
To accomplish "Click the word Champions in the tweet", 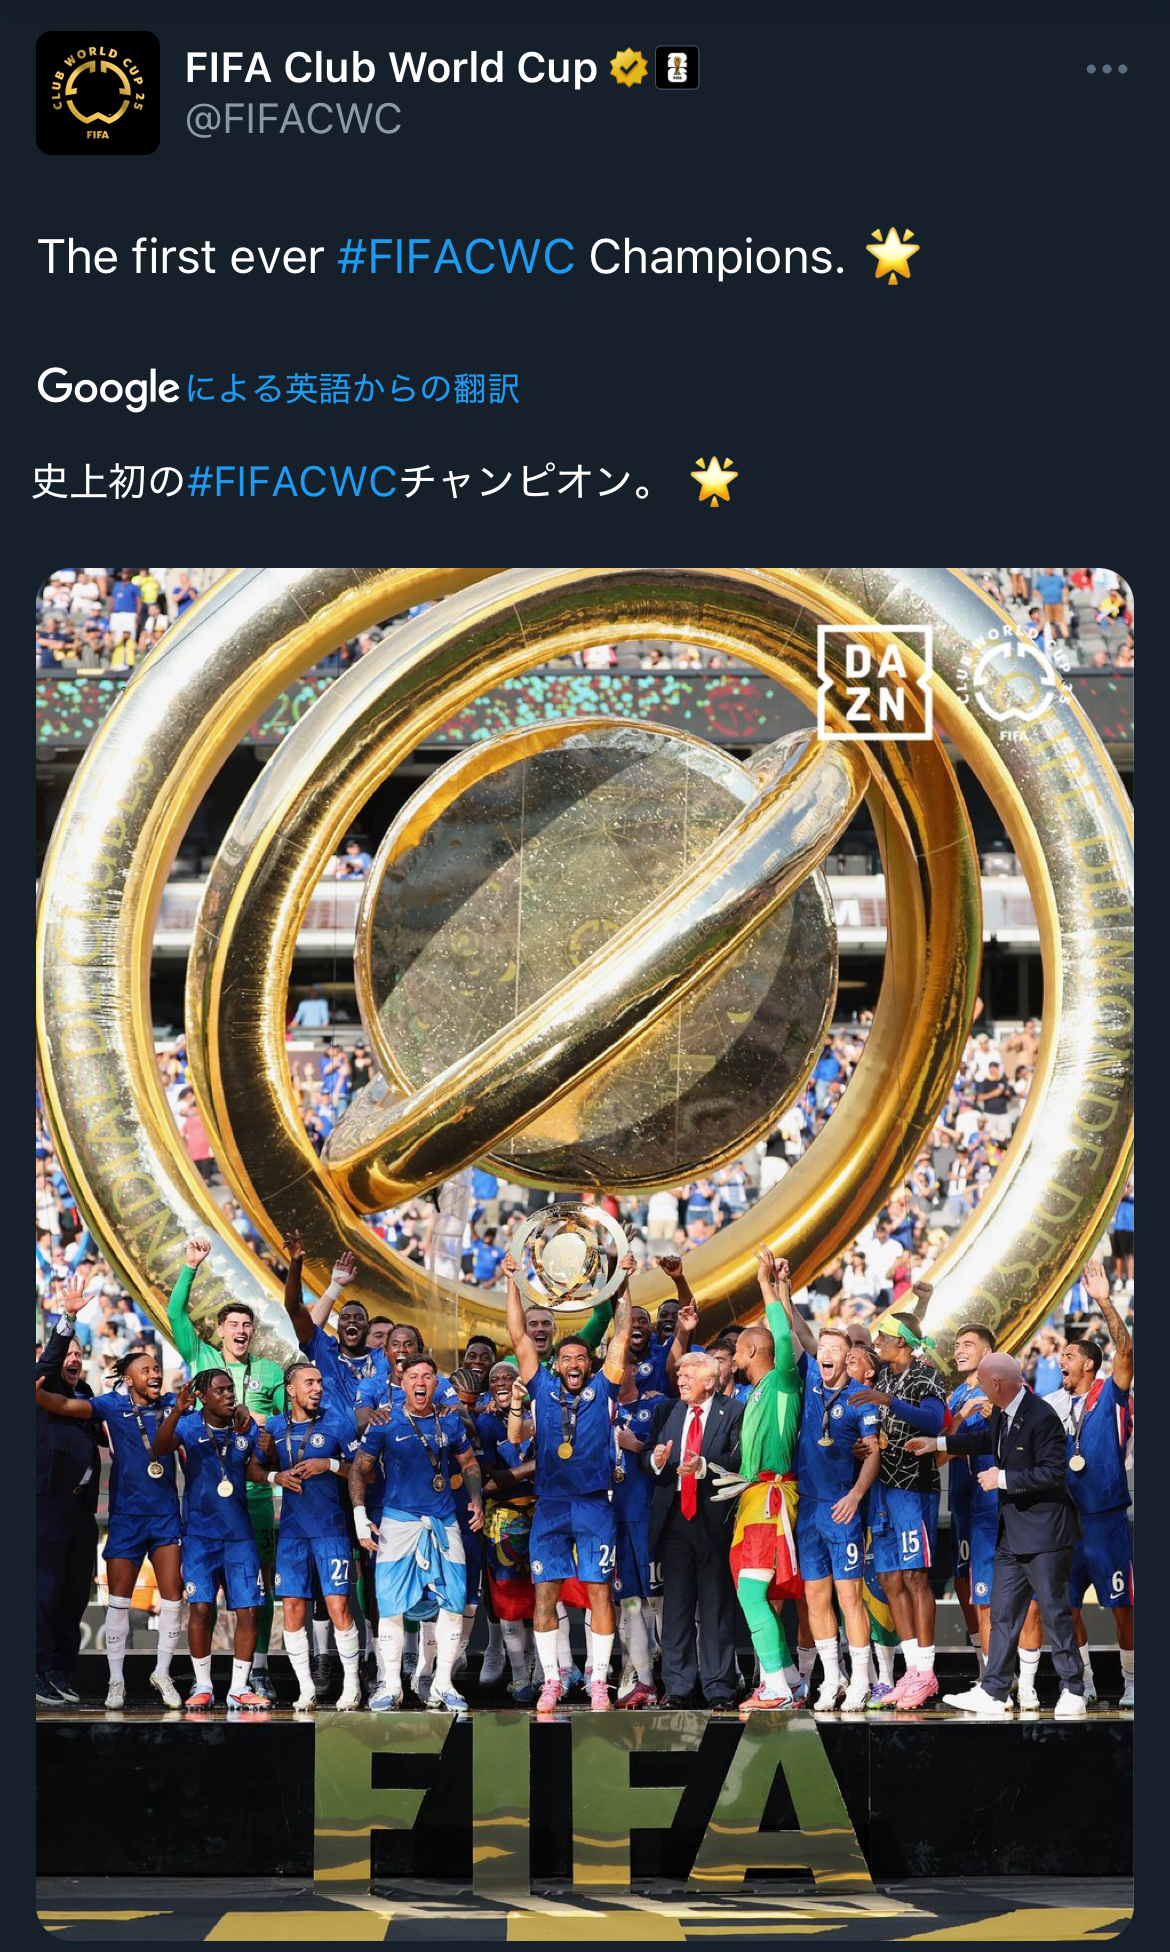I will pos(717,257).
